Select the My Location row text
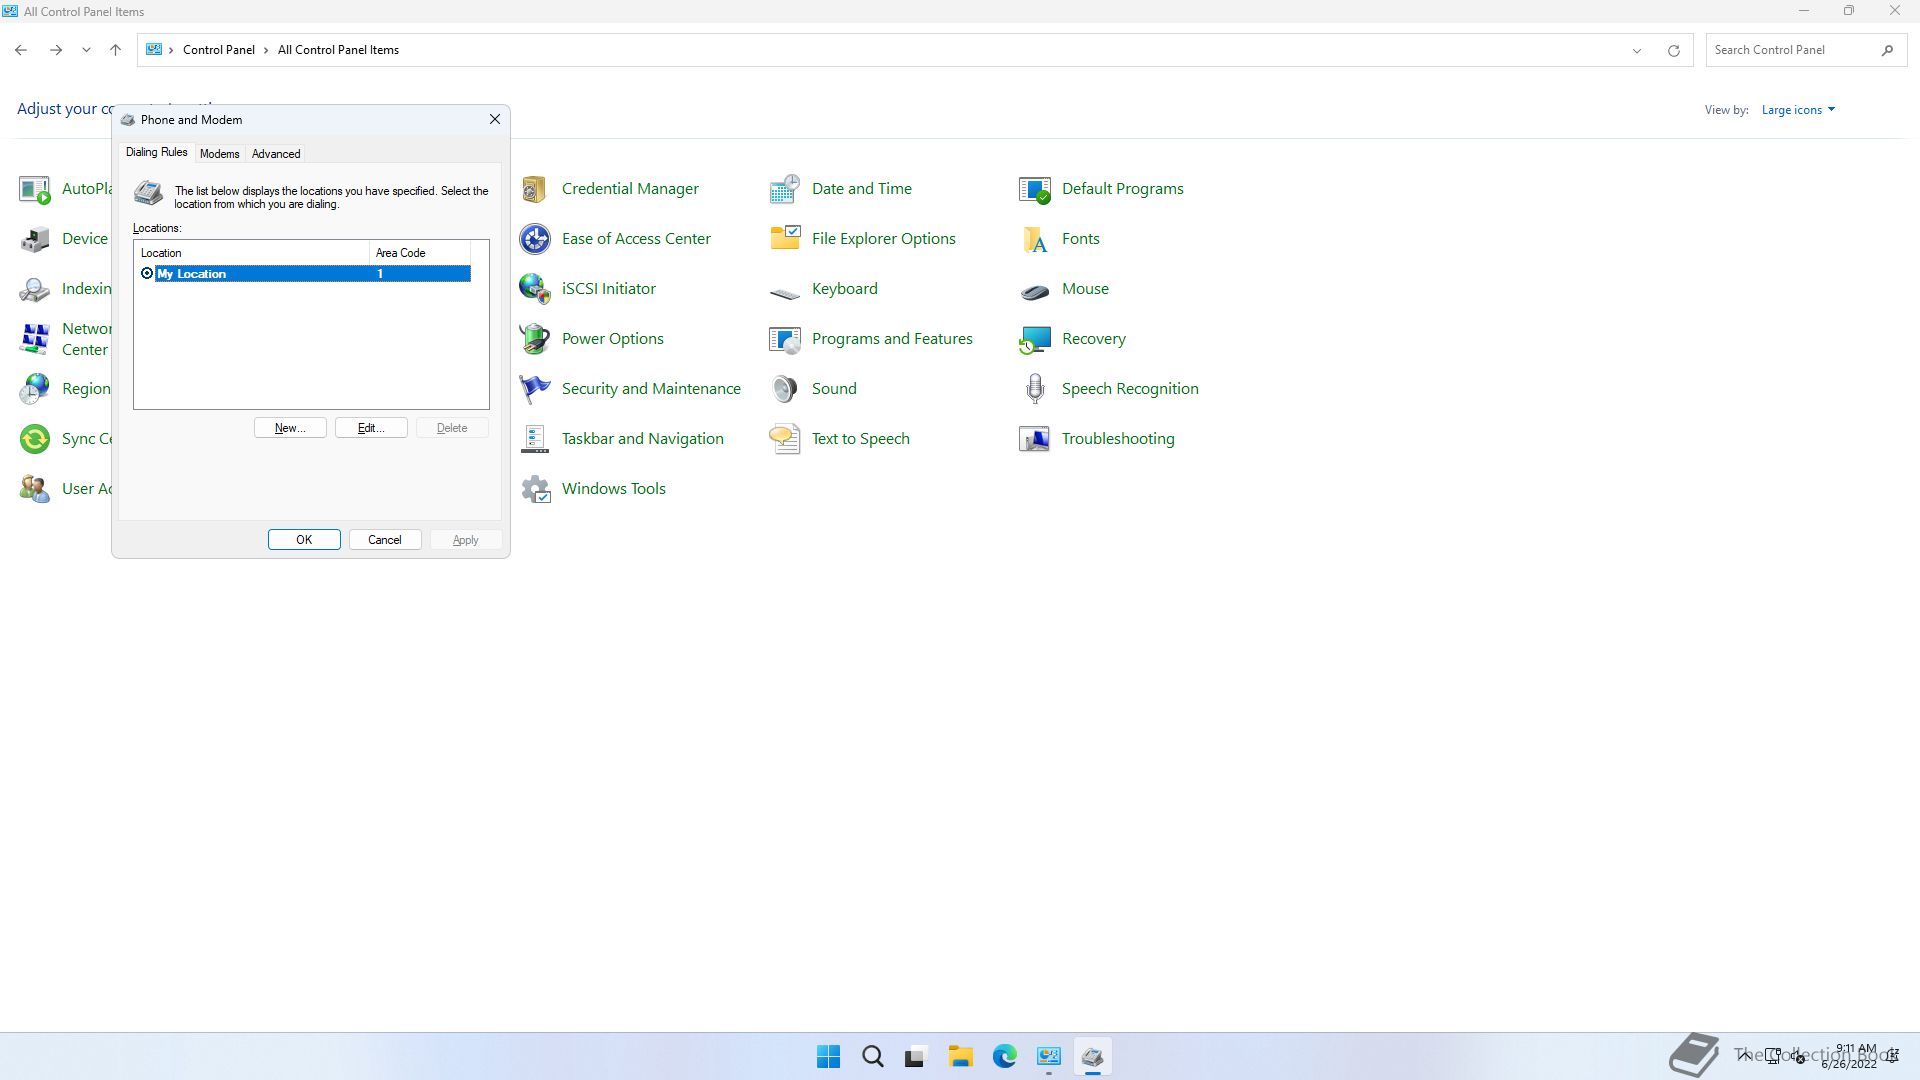1920x1080 pixels. pyautogui.click(x=192, y=274)
